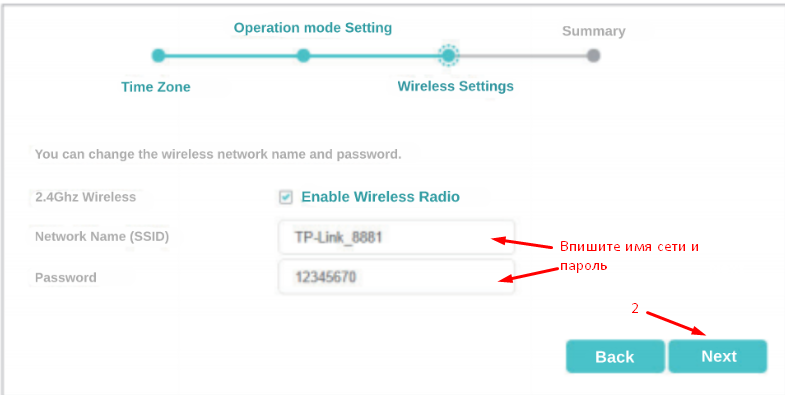Focus the Password field containing 12345670

pos(397,277)
